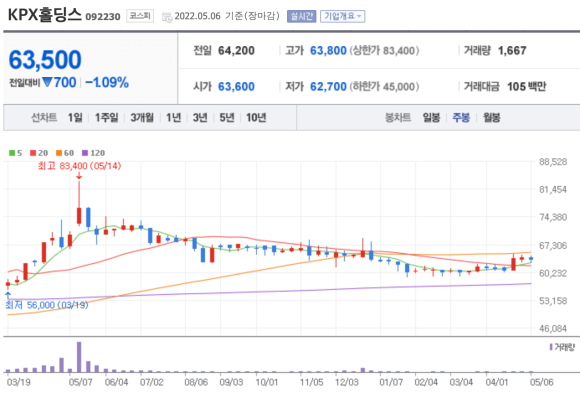Click the 거래대금 value 105 백만
This screenshot has height=393, width=580.
pyautogui.click(x=526, y=87)
